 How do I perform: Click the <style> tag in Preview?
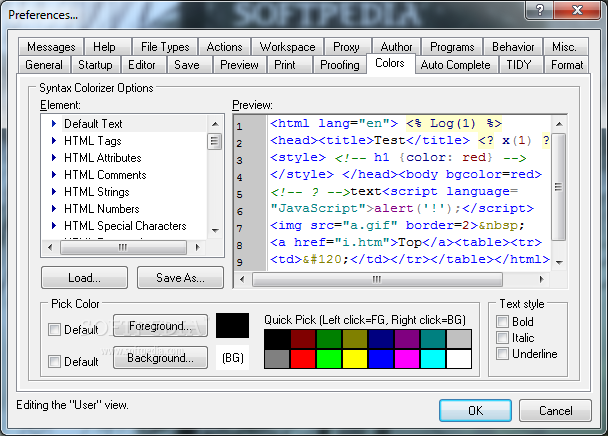click(x=298, y=157)
